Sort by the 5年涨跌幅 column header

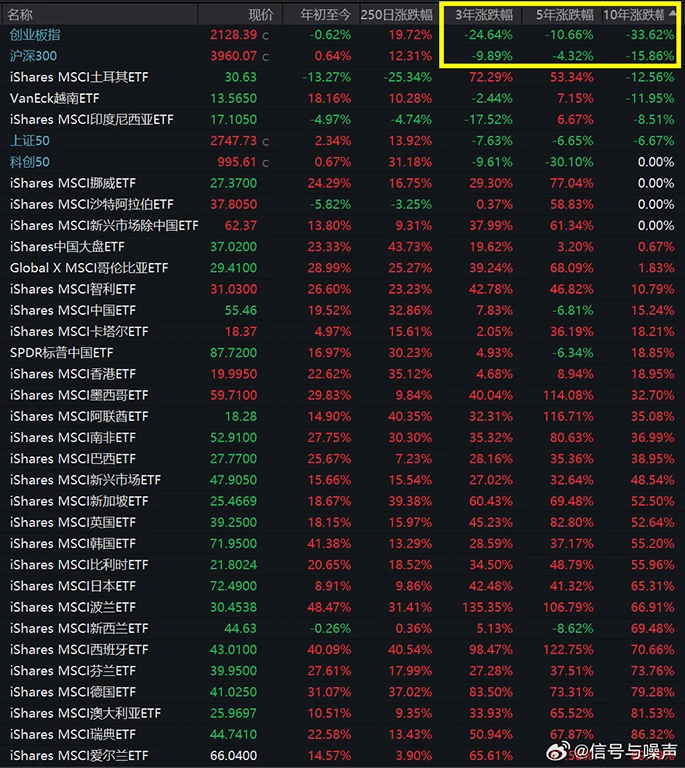(565, 15)
